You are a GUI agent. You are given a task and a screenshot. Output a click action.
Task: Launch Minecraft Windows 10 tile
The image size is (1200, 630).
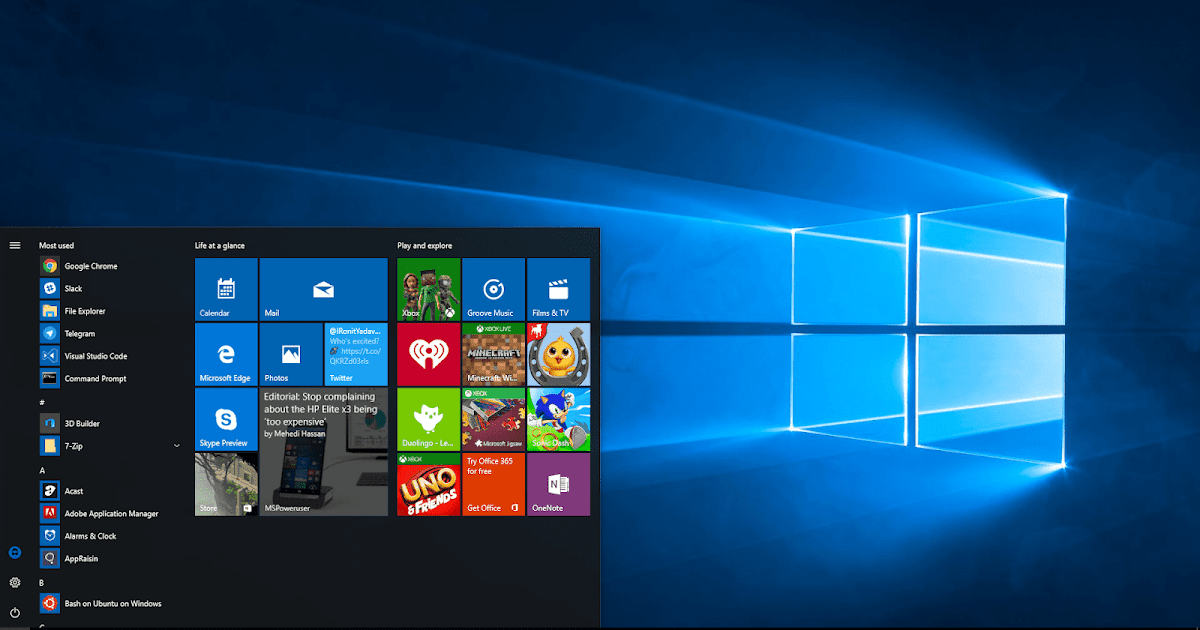click(493, 354)
